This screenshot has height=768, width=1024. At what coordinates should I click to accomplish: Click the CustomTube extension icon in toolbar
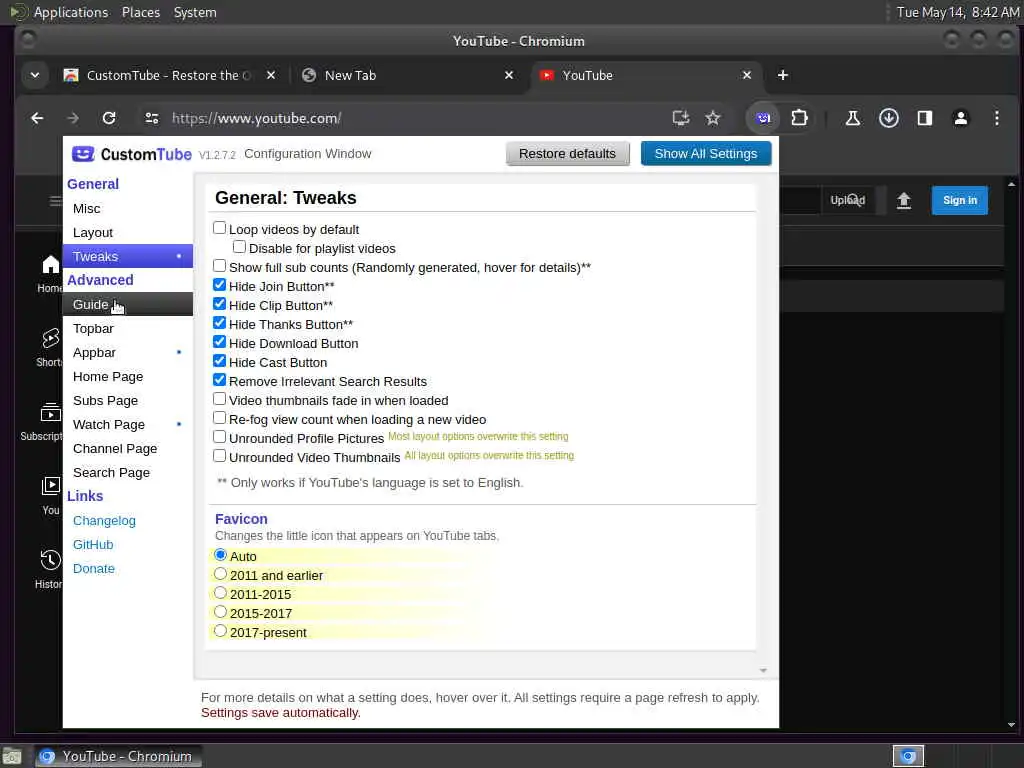point(763,118)
